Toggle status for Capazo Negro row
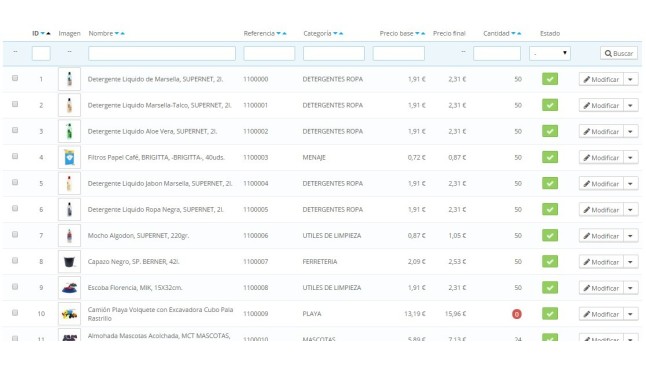Screen dimensions: 646x366 click(x=550, y=261)
